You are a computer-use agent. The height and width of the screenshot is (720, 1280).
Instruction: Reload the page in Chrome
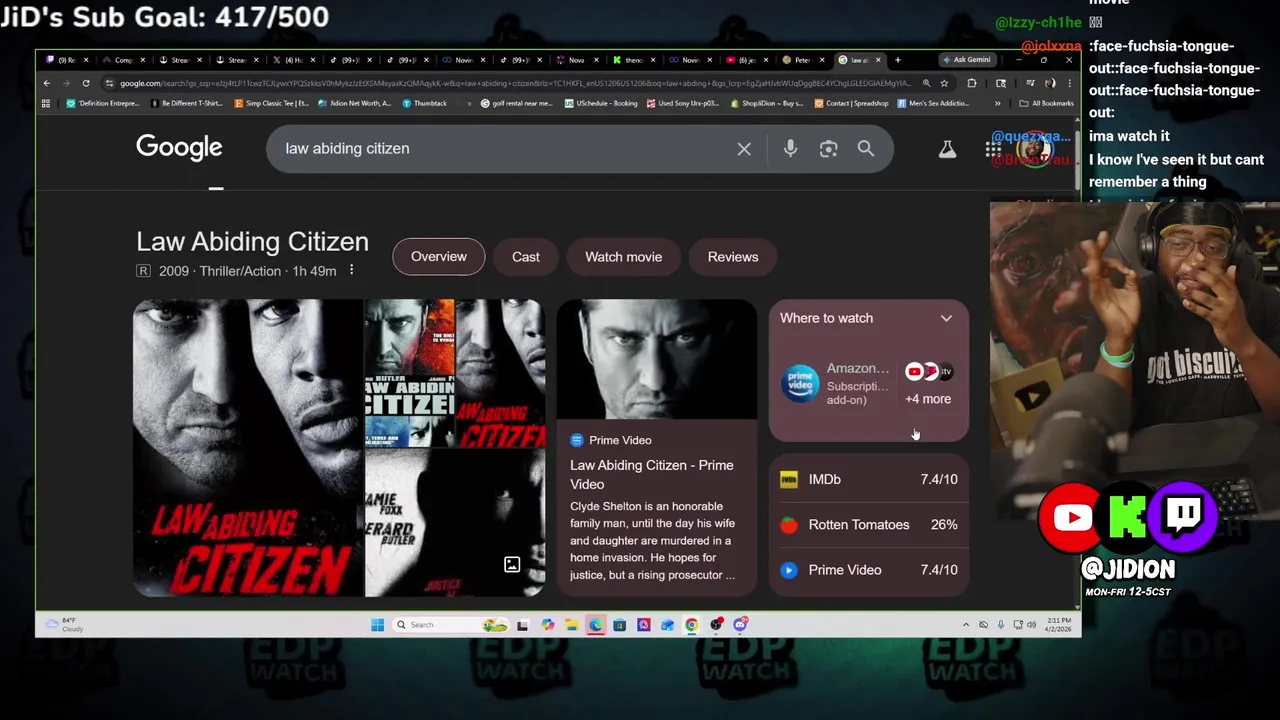click(x=86, y=83)
